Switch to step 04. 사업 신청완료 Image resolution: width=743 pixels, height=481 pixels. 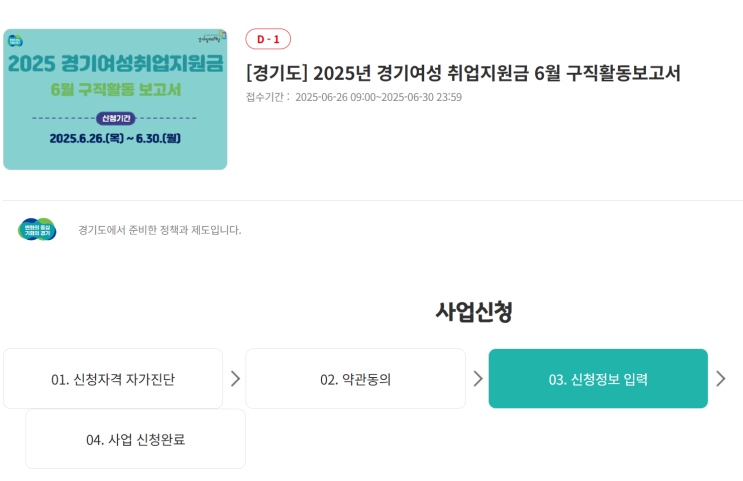pyautogui.click(x=135, y=439)
